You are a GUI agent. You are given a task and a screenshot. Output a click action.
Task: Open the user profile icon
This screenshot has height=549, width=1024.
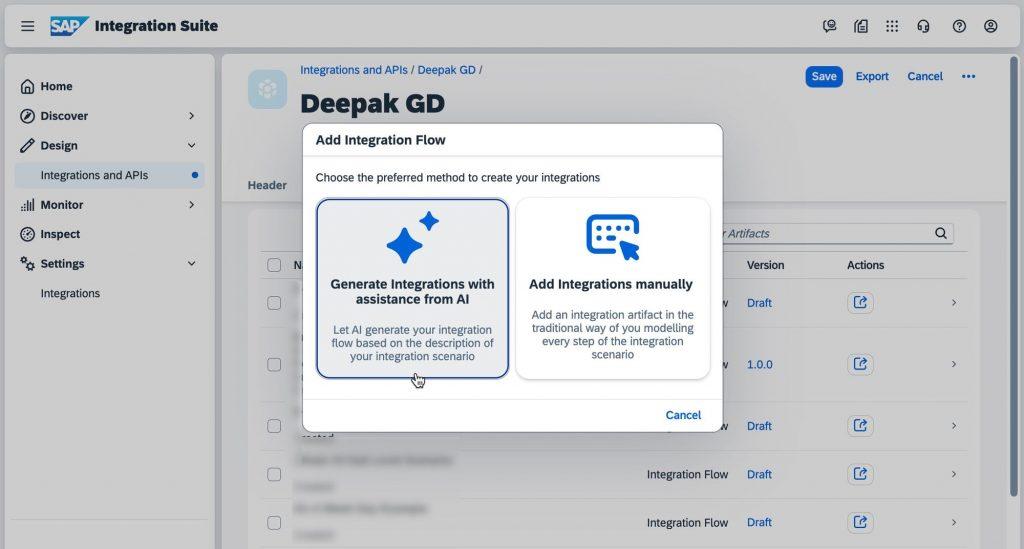click(991, 26)
